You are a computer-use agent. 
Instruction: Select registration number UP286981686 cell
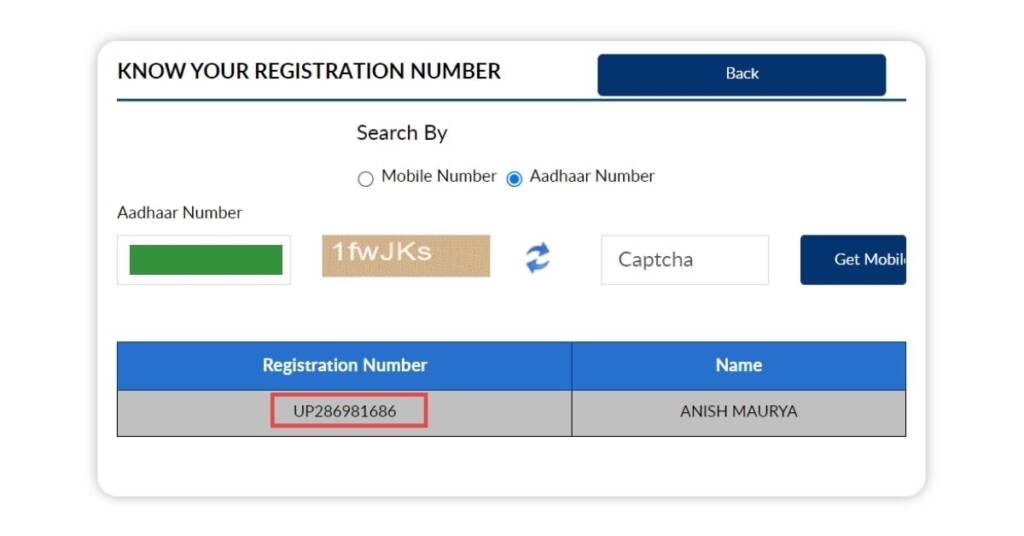[x=344, y=412]
